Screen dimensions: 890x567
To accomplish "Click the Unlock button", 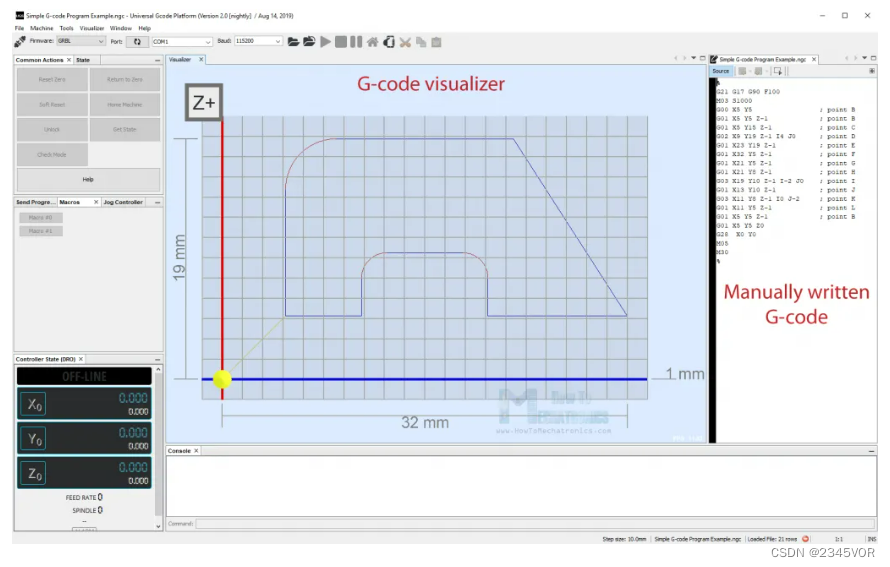I will [52, 129].
